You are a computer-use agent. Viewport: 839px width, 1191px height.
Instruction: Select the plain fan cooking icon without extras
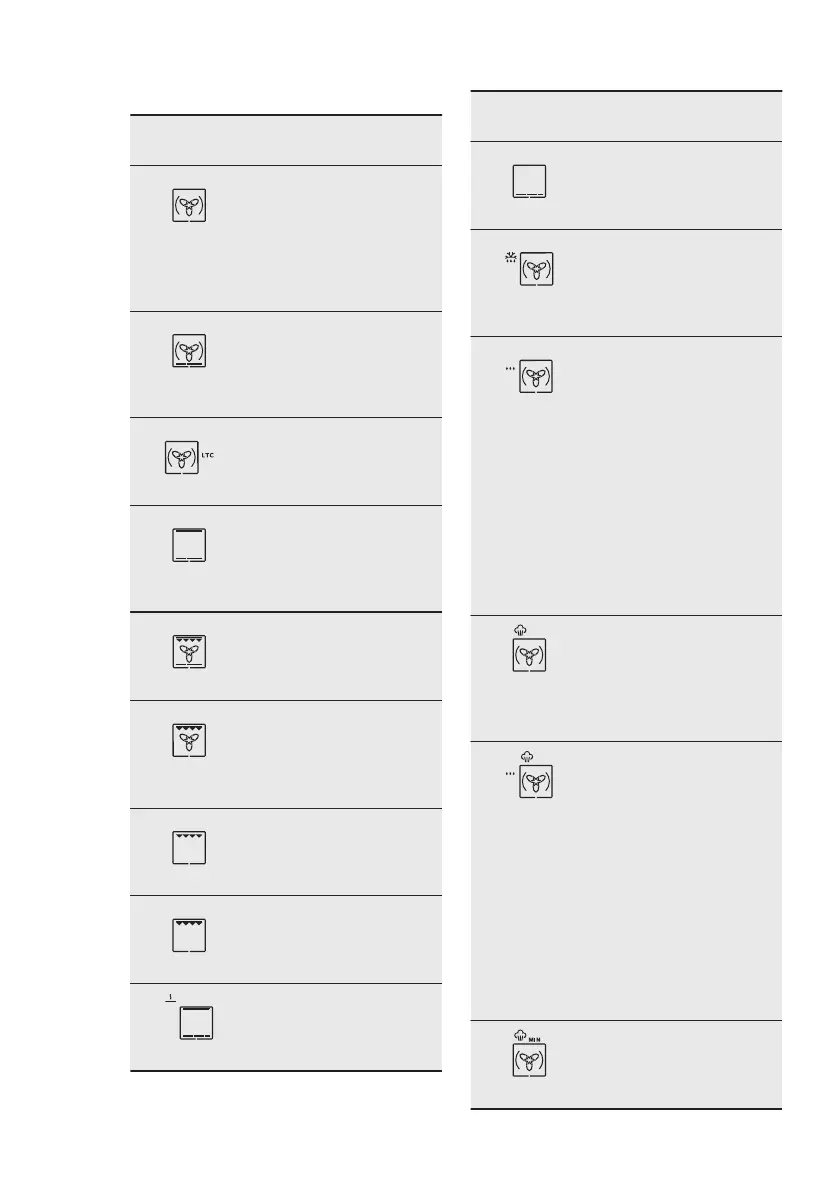coord(189,204)
